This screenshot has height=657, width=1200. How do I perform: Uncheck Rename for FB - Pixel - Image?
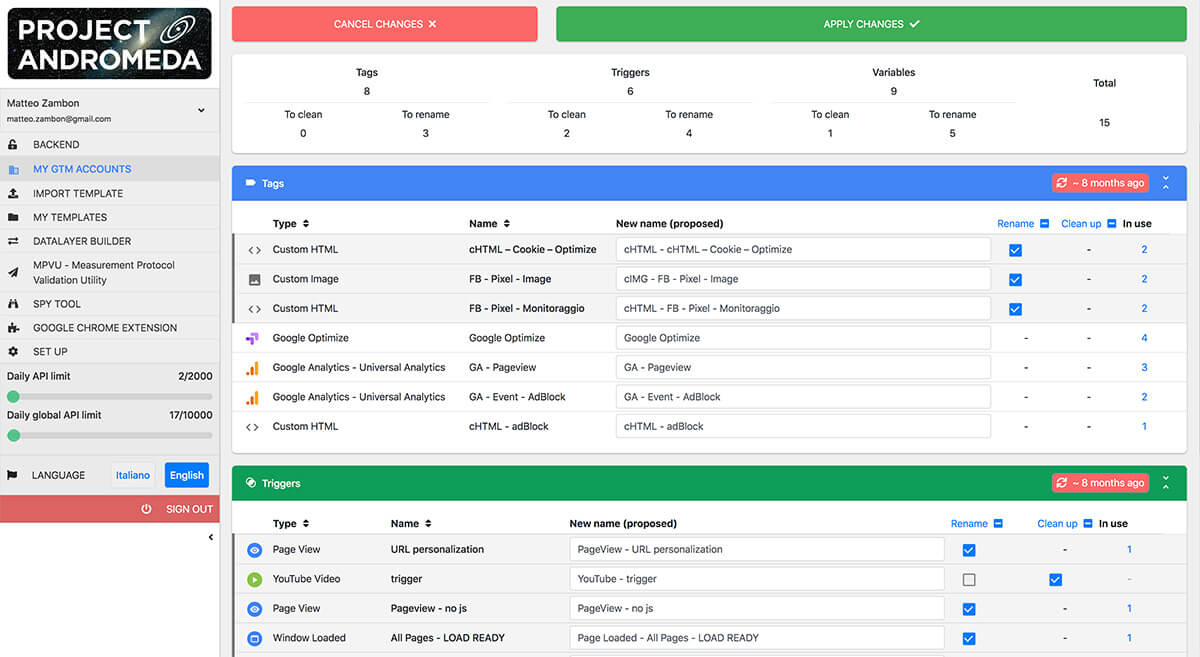click(x=1015, y=280)
